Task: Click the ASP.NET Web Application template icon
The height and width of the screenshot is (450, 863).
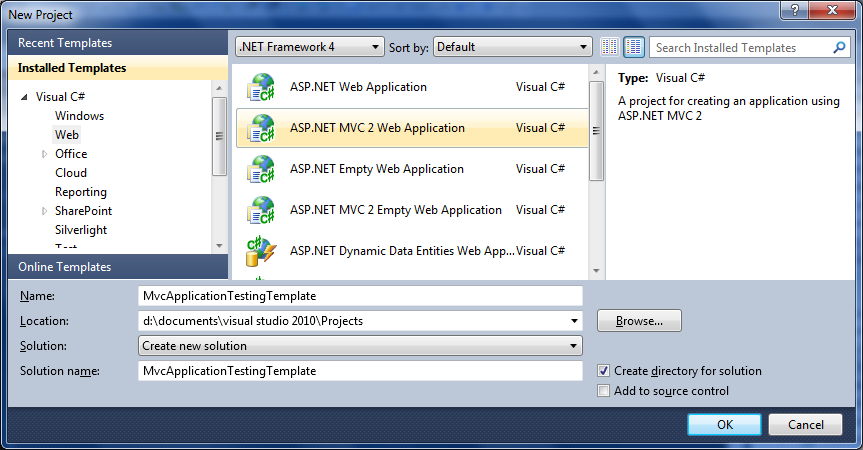Action: tap(260, 87)
